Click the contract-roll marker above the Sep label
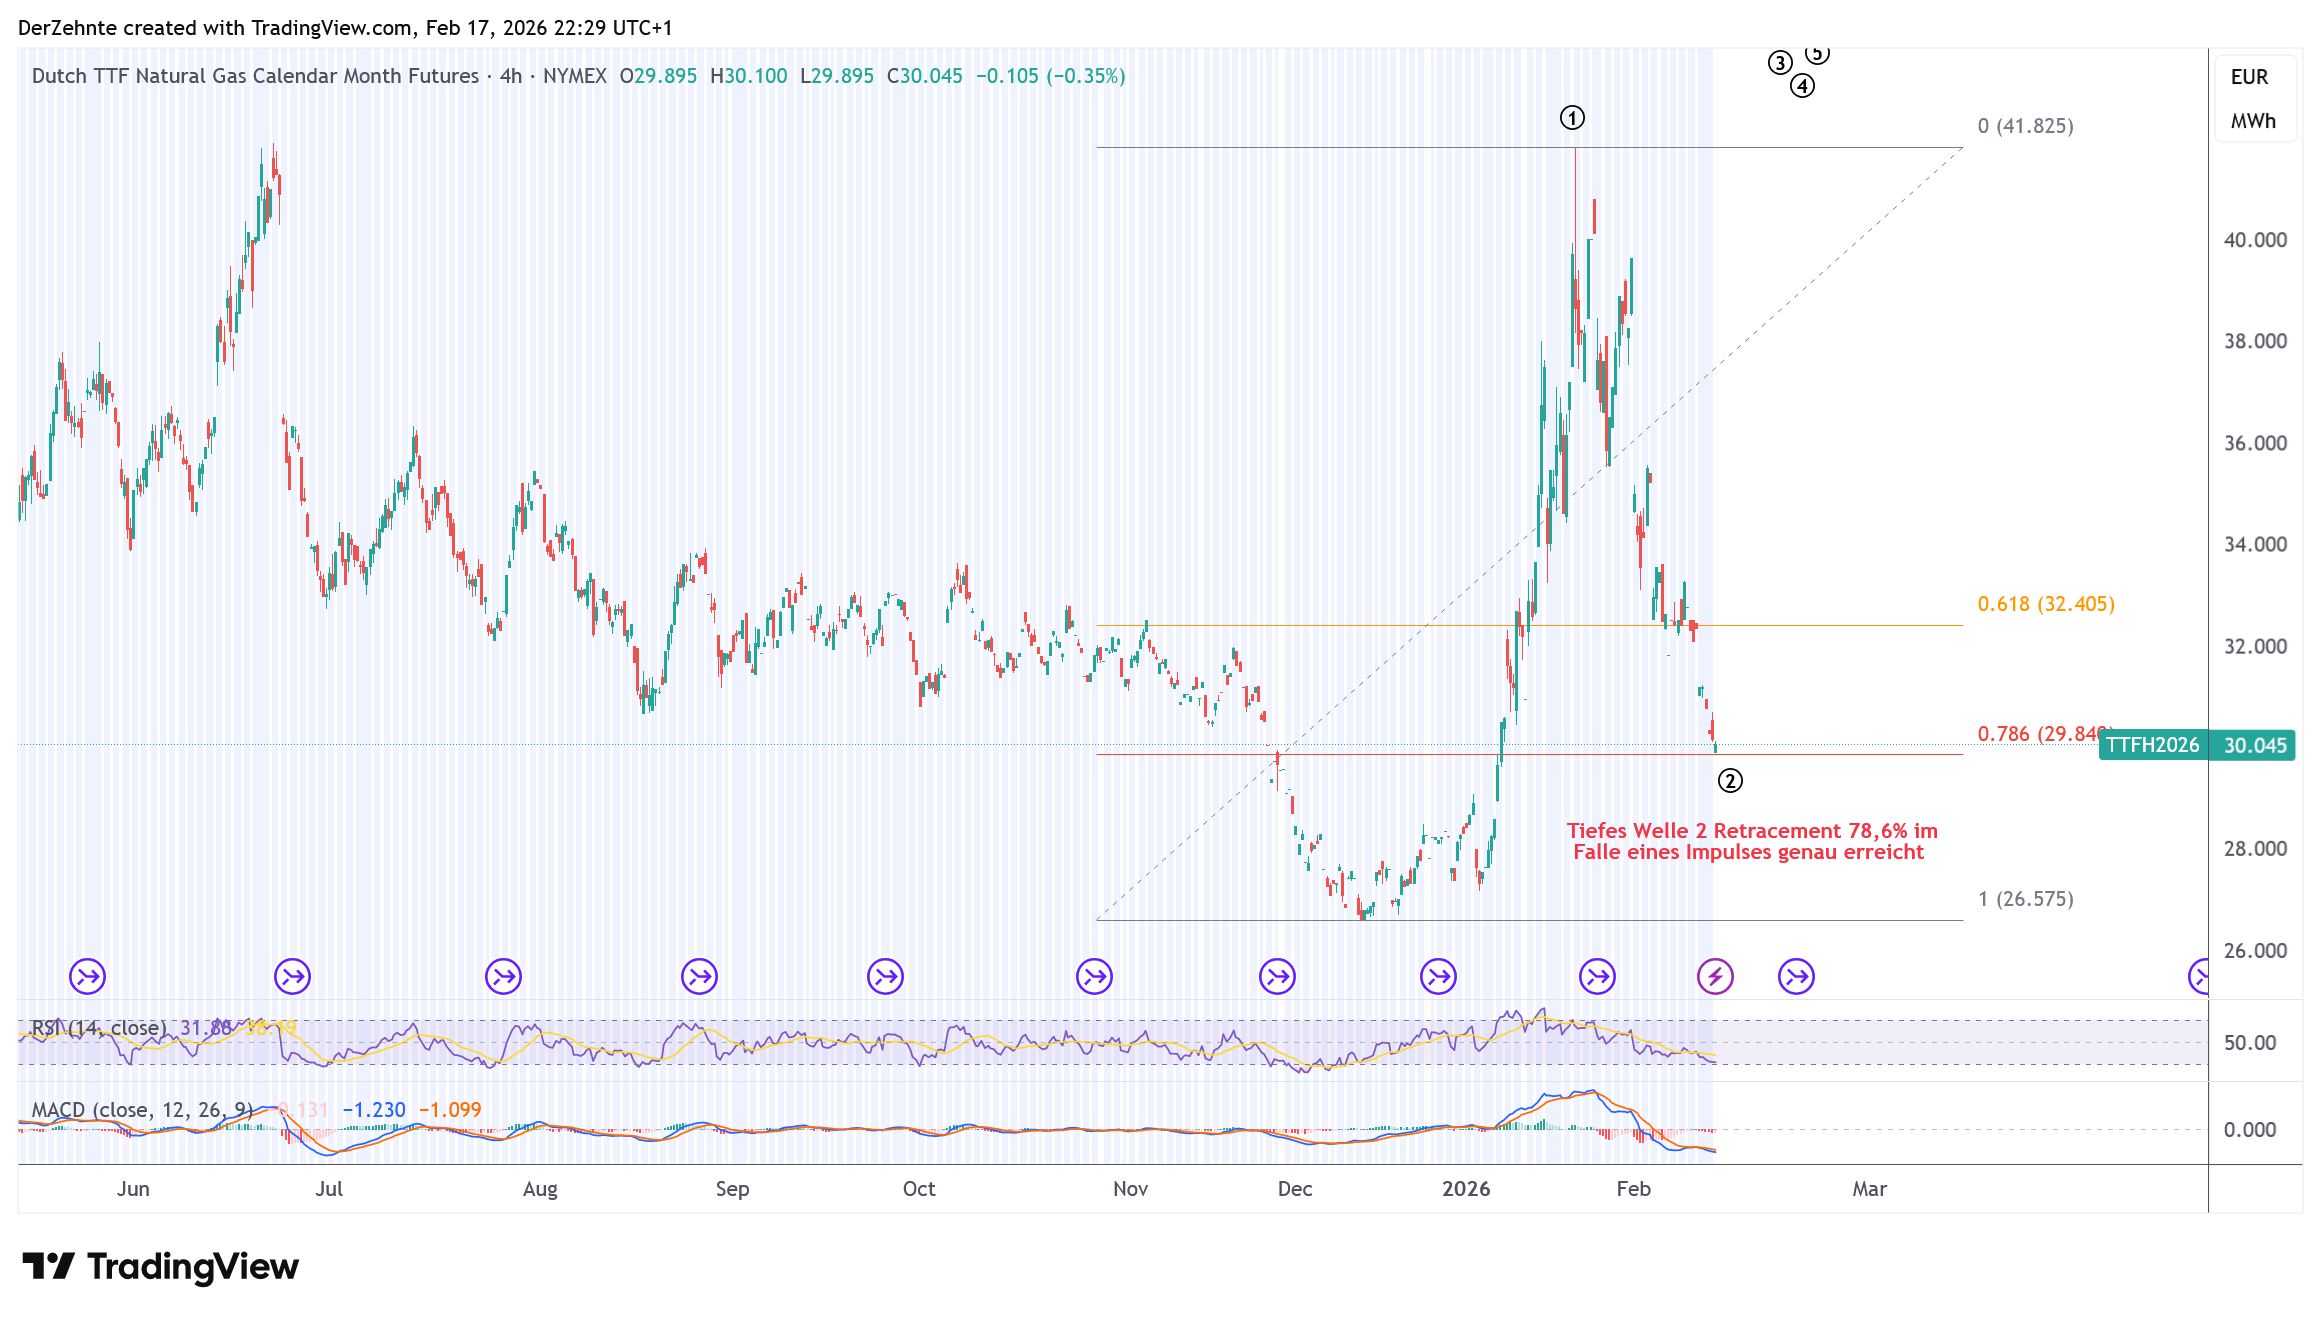 700,976
